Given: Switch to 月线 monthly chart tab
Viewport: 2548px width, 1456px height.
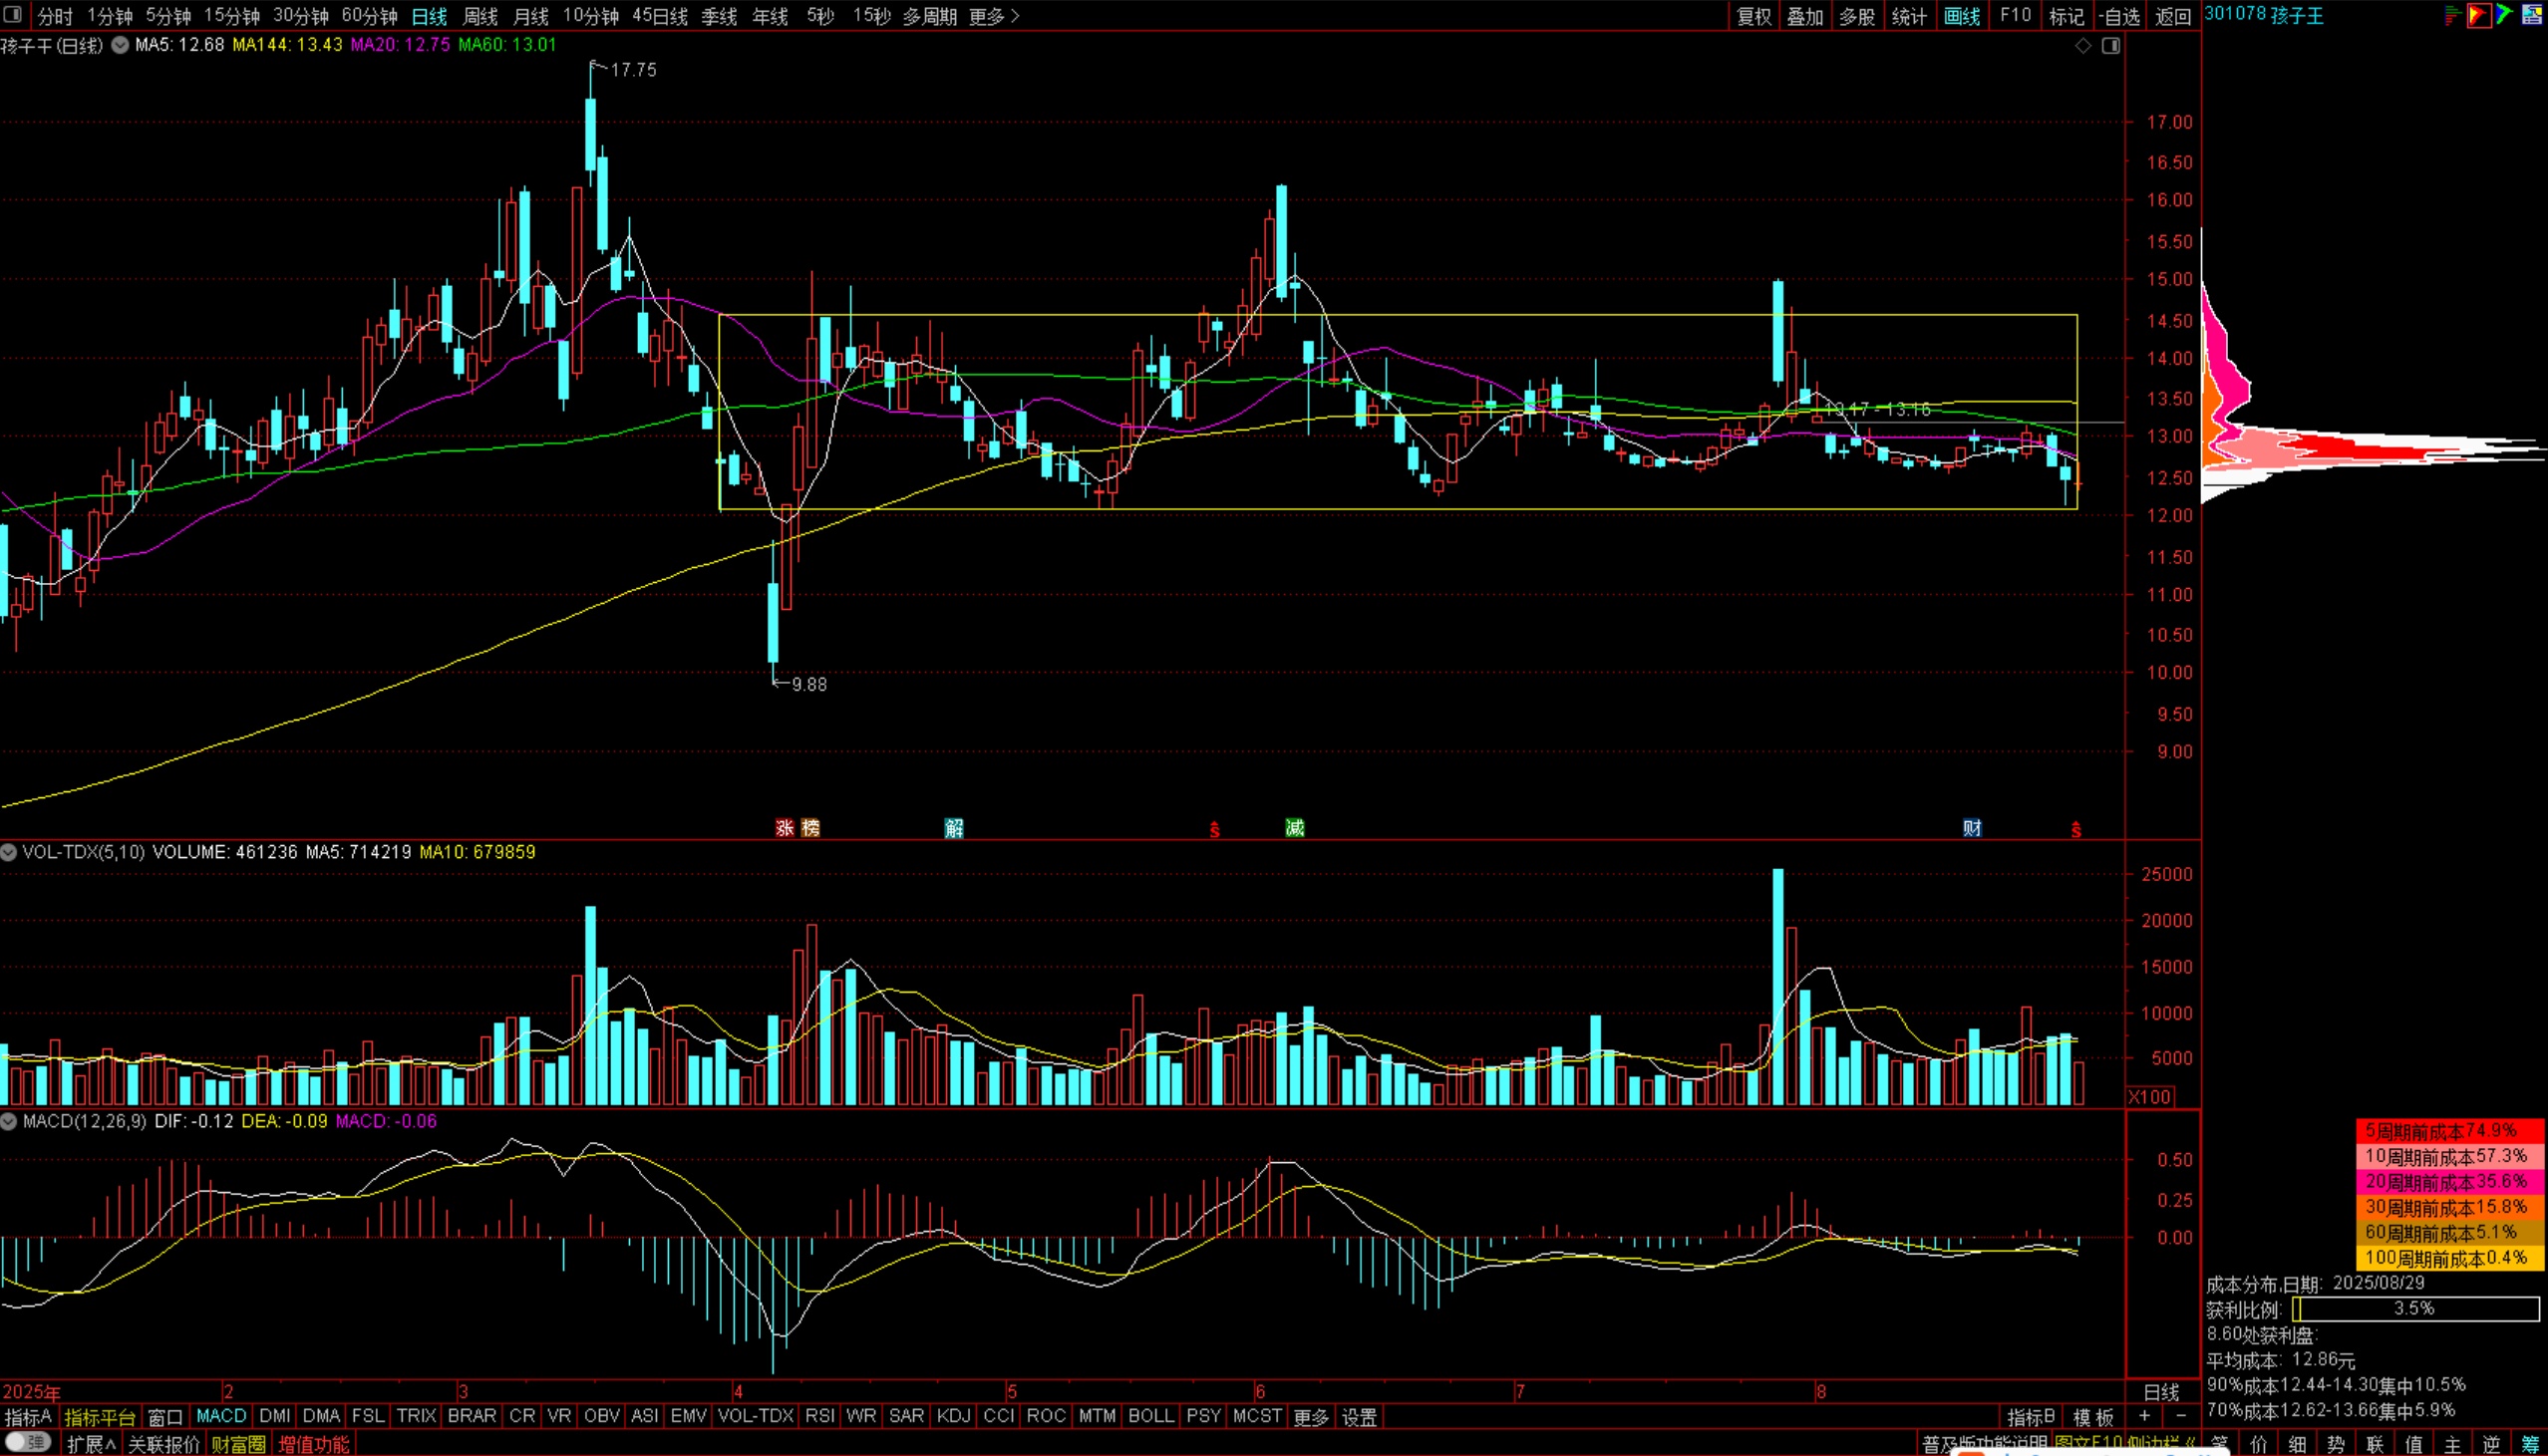Looking at the screenshot, I should [530, 16].
